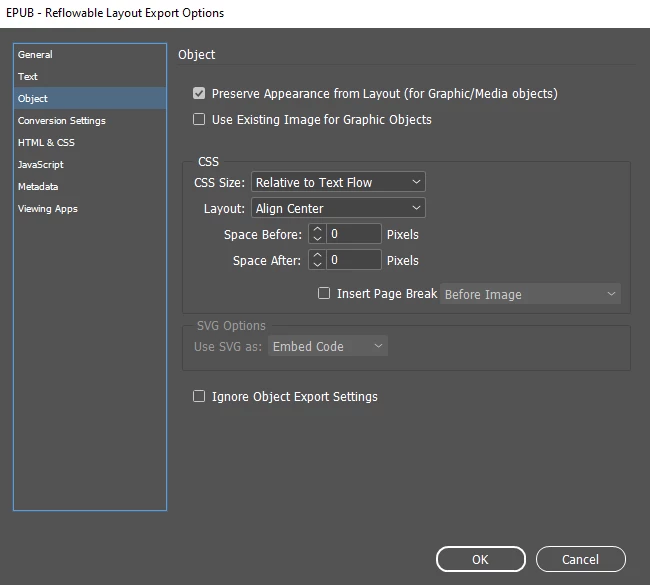The height and width of the screenshot is (585, 650).
Task: Go to Conversion Settings section
Action: coord(90,120)
